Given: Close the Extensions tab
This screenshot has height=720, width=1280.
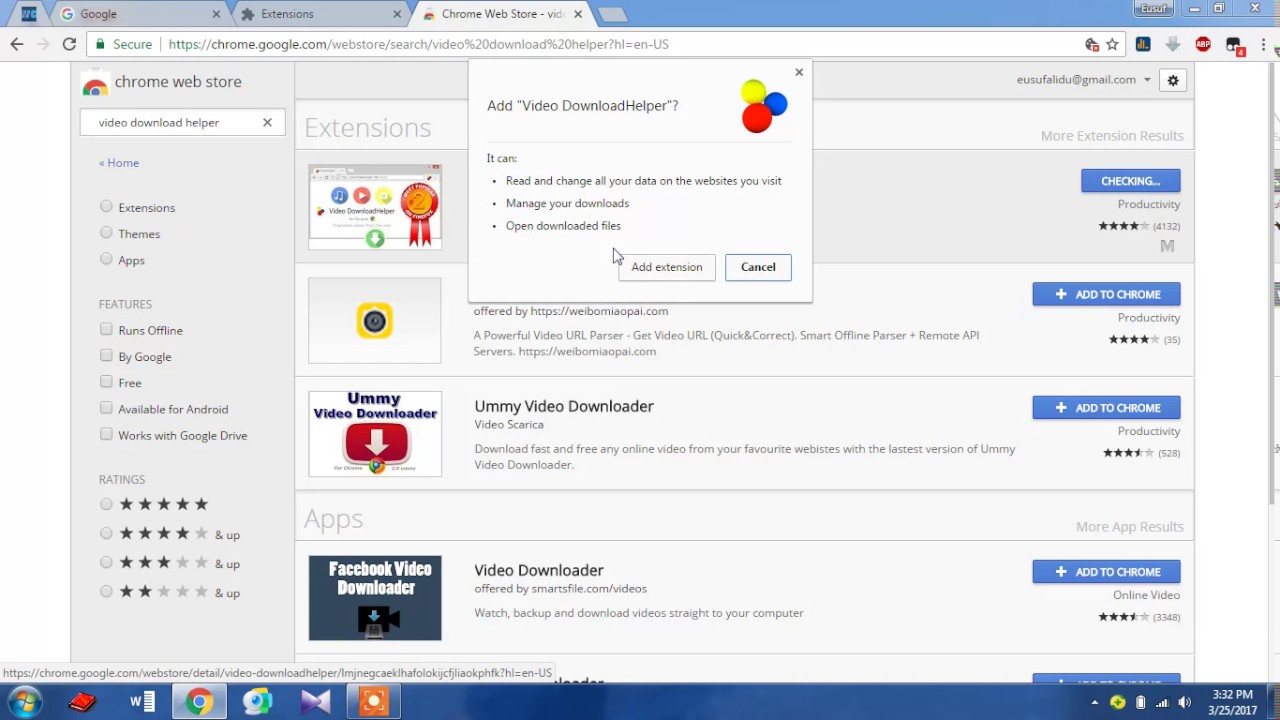Looking at the screenshot, I should point(397,14).
